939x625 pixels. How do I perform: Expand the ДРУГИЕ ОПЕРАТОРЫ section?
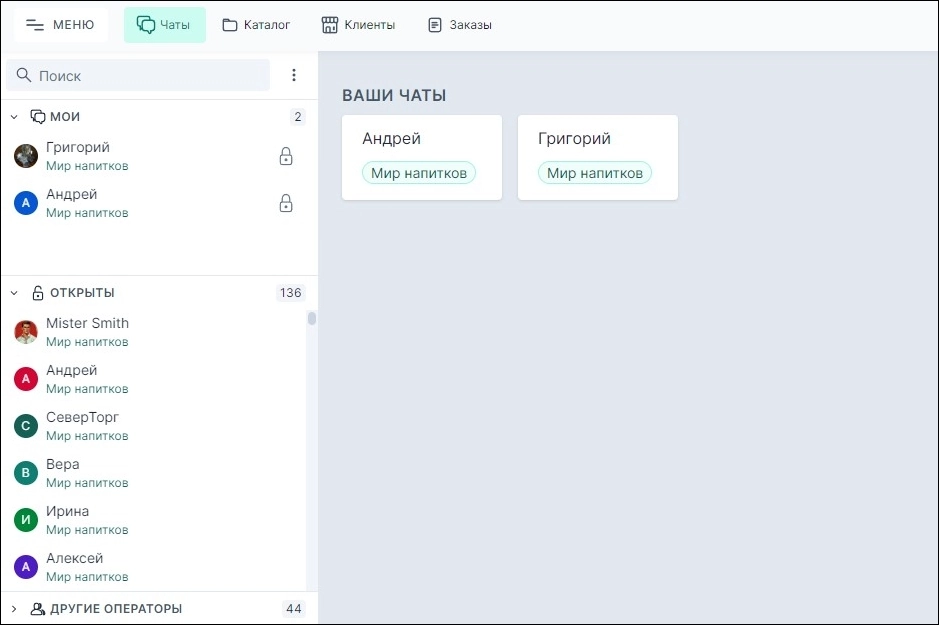point(14,608)
